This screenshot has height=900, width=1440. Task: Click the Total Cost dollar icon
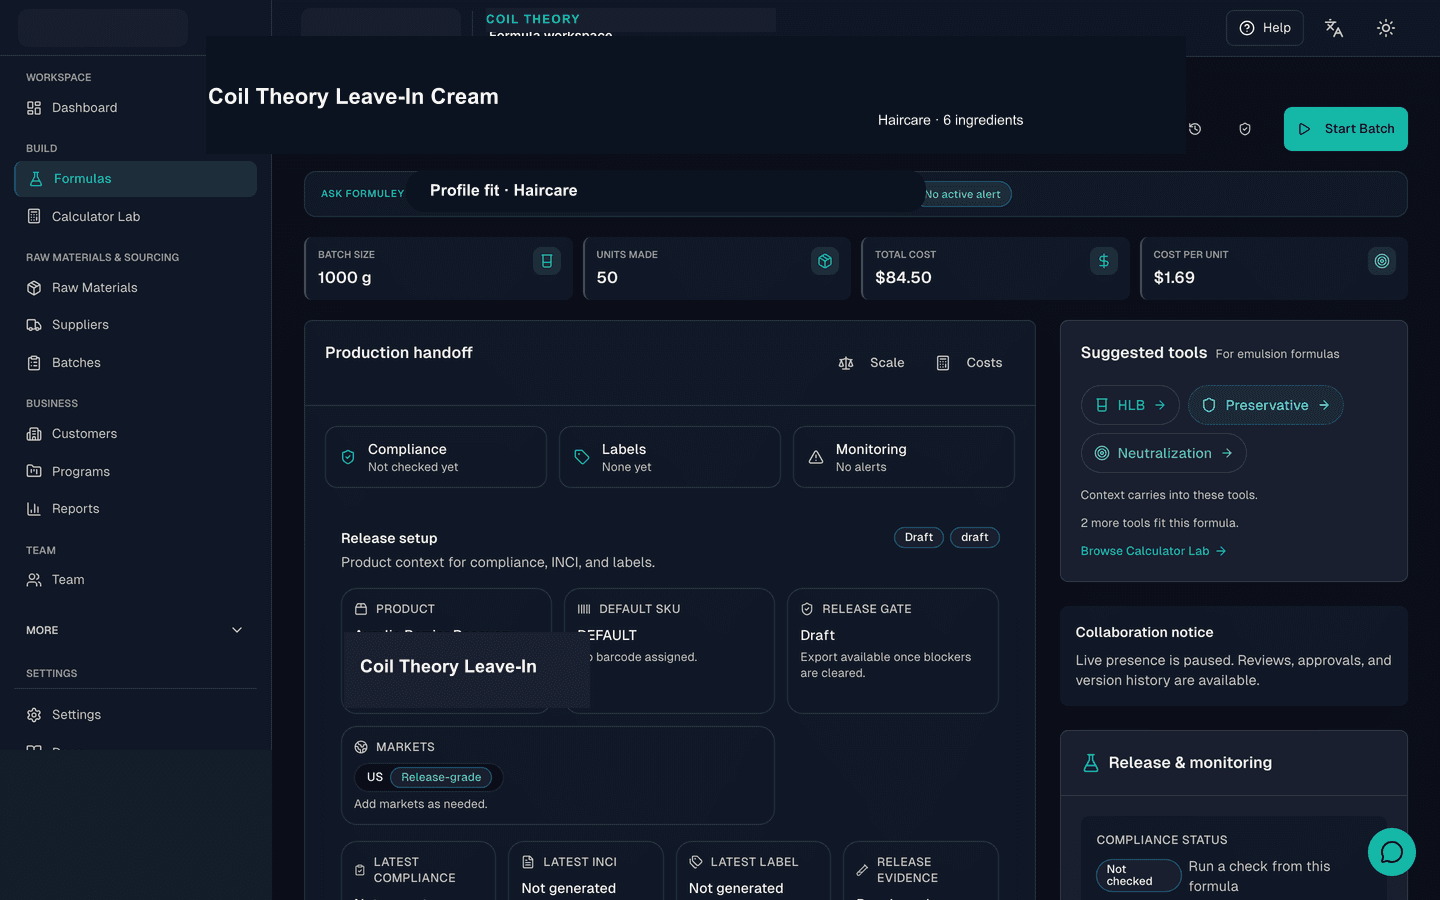[x=1104, y=261]
